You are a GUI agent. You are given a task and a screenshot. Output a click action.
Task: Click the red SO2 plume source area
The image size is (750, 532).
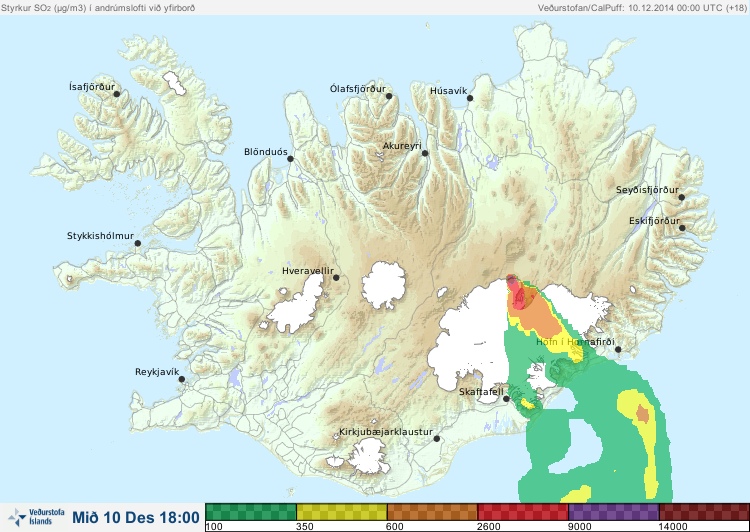coord(519,294)
